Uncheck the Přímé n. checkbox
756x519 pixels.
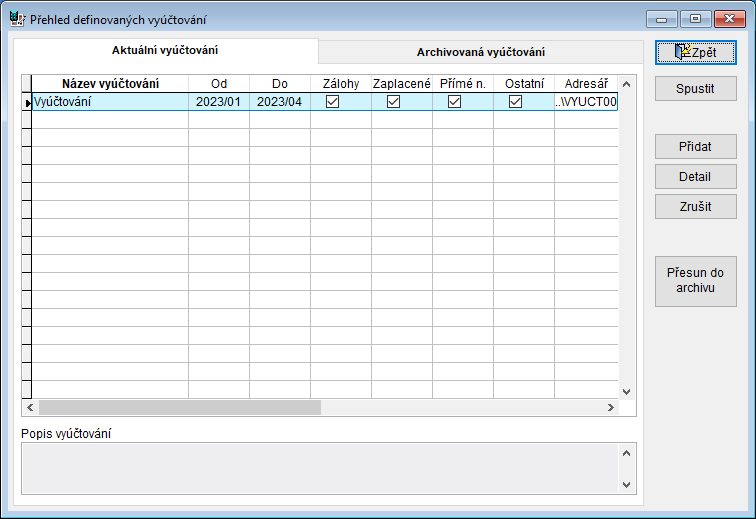coord(454,102)
